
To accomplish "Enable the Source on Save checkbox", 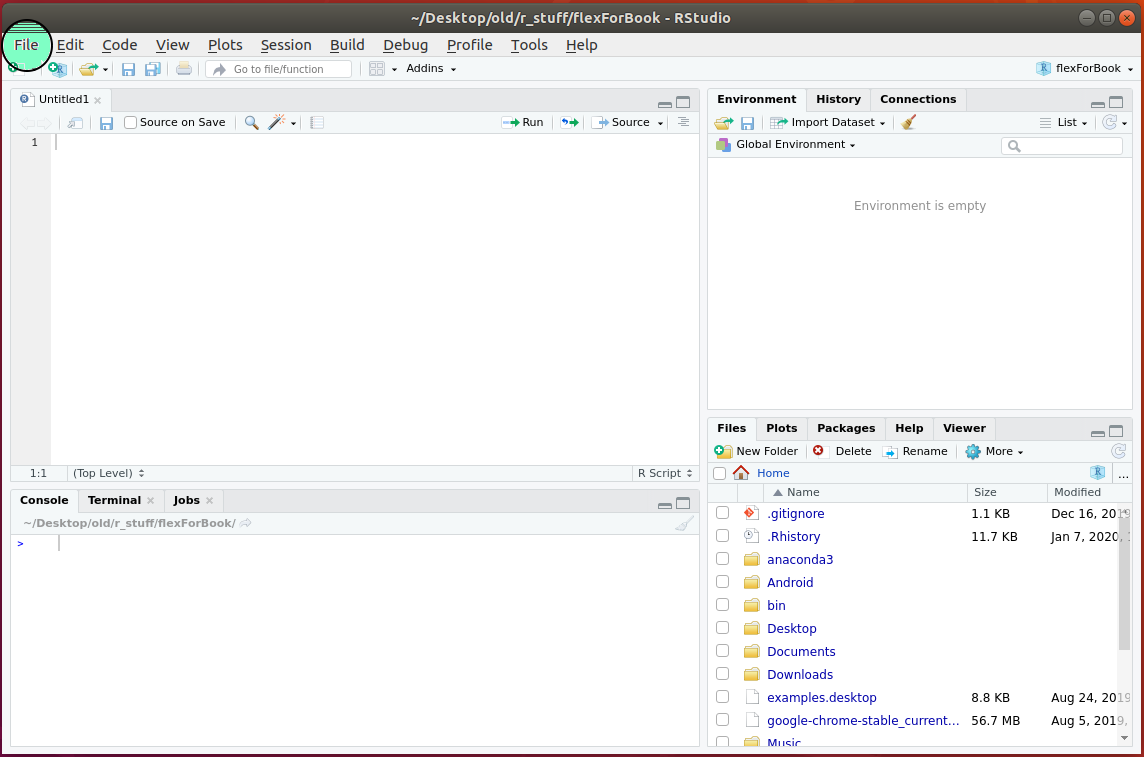I will [x=131, y=123].
